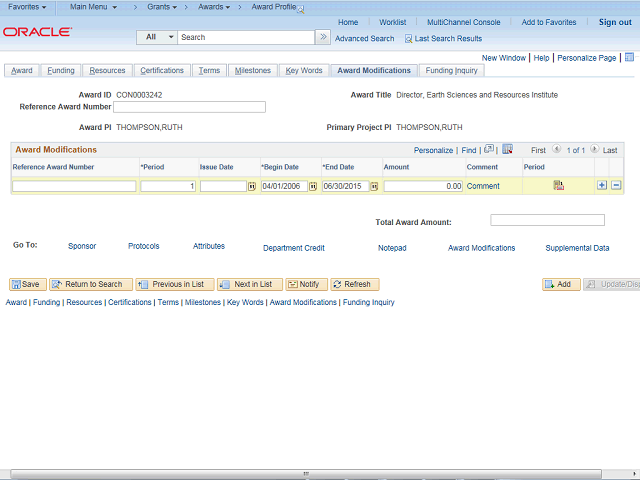Click the Reference Award Number field below Award ID
The image size is (640, 480).
[x=189, y=107]
